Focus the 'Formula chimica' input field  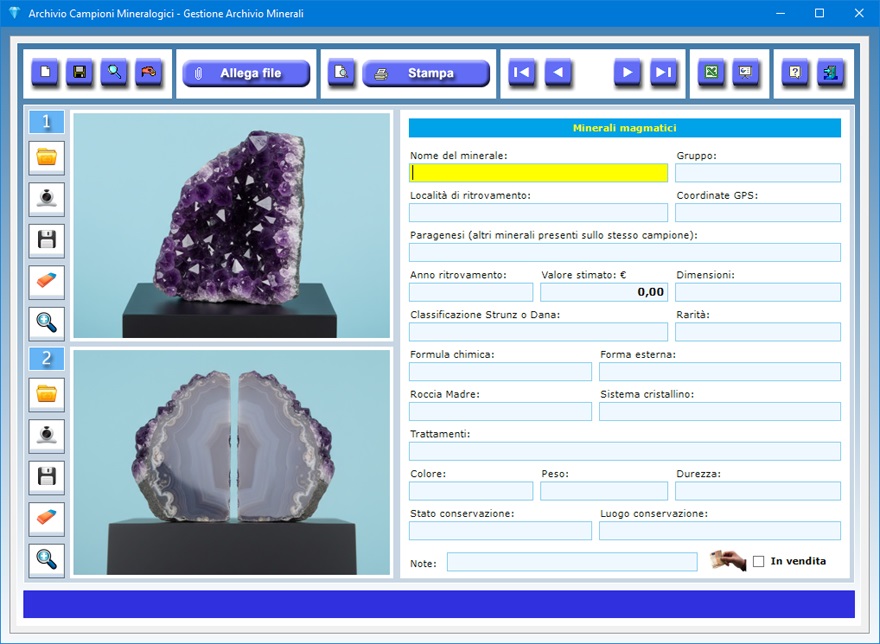[x=500, y=372]
